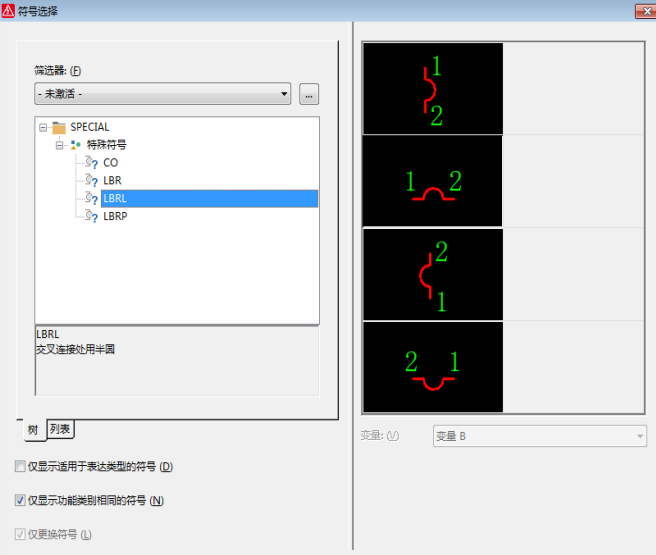Click the 特殊符号 category icon
Screen dimensions: 656x555
click(75, 145)
